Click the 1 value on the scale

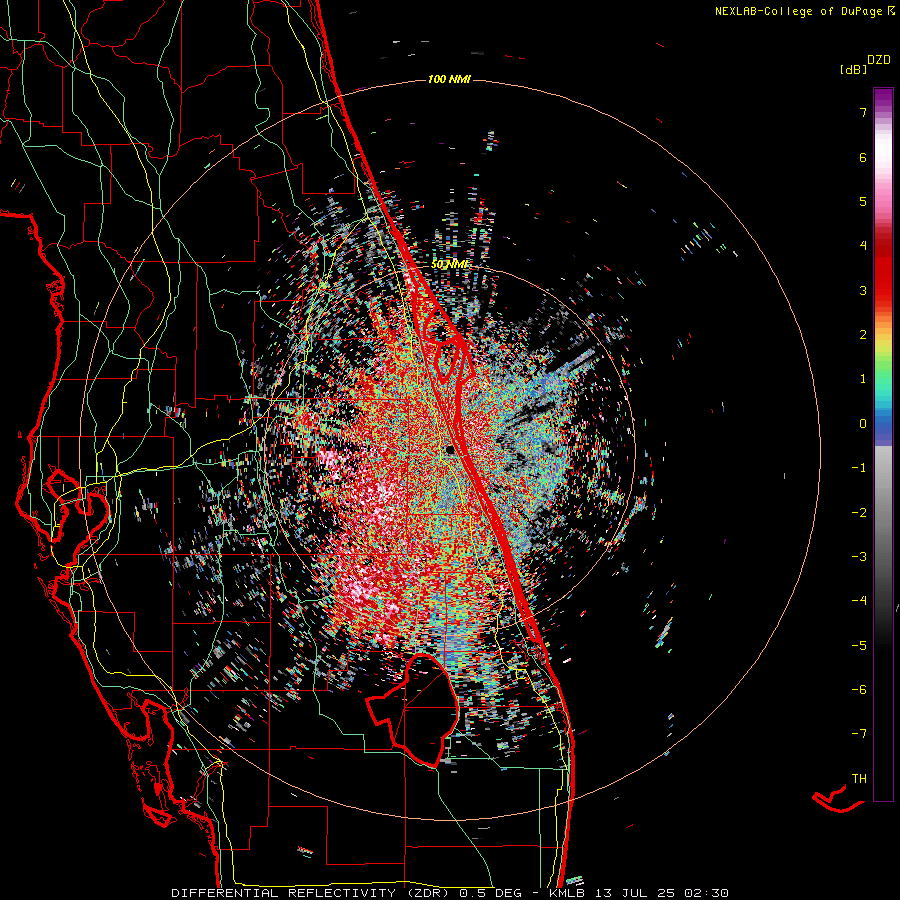[863, 379]
